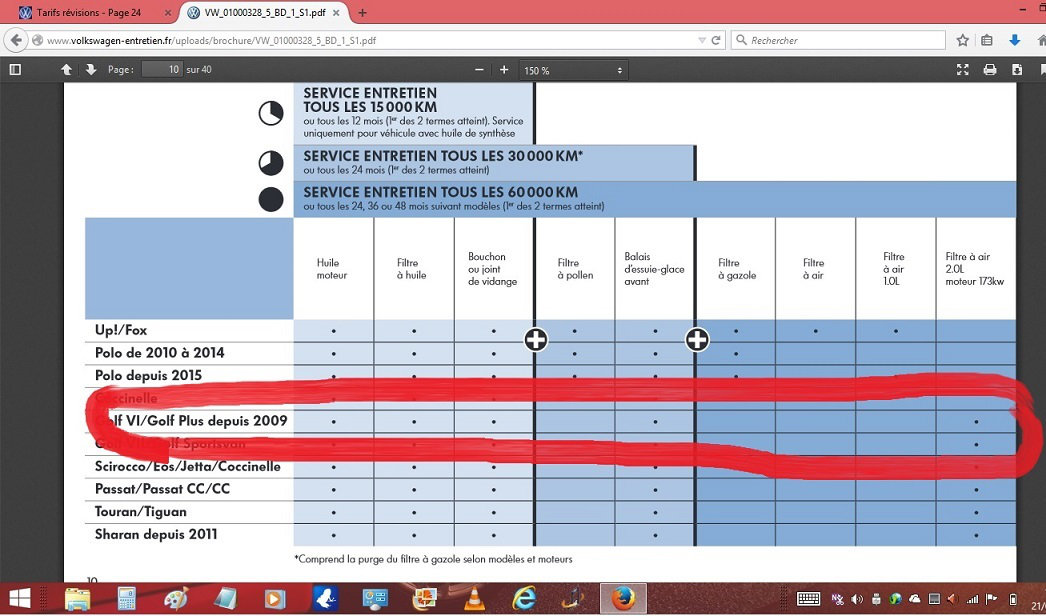Click 'Scirocco/Eos/Jetta/Coccinelle' row label
Screen dimensions: 1046x616
click(x=187, y=467)
